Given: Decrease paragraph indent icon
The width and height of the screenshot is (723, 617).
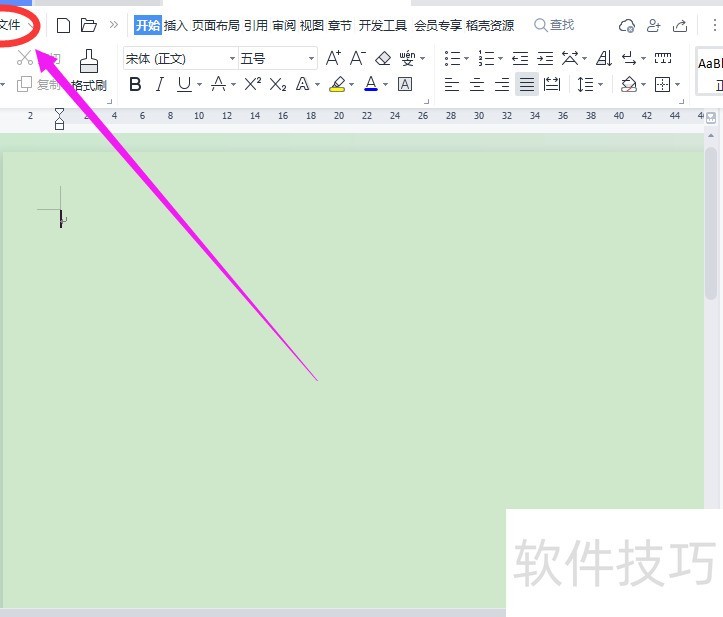Looking at the screenshot, I should (x=520, y=59).
